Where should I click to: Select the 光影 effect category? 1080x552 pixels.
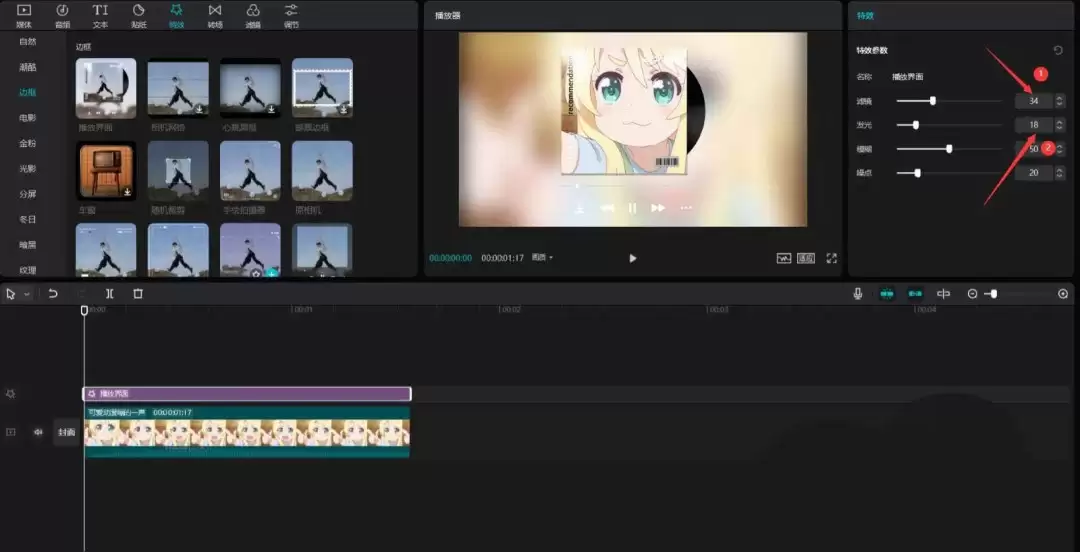pyautogui.click(x=28, y=169)
